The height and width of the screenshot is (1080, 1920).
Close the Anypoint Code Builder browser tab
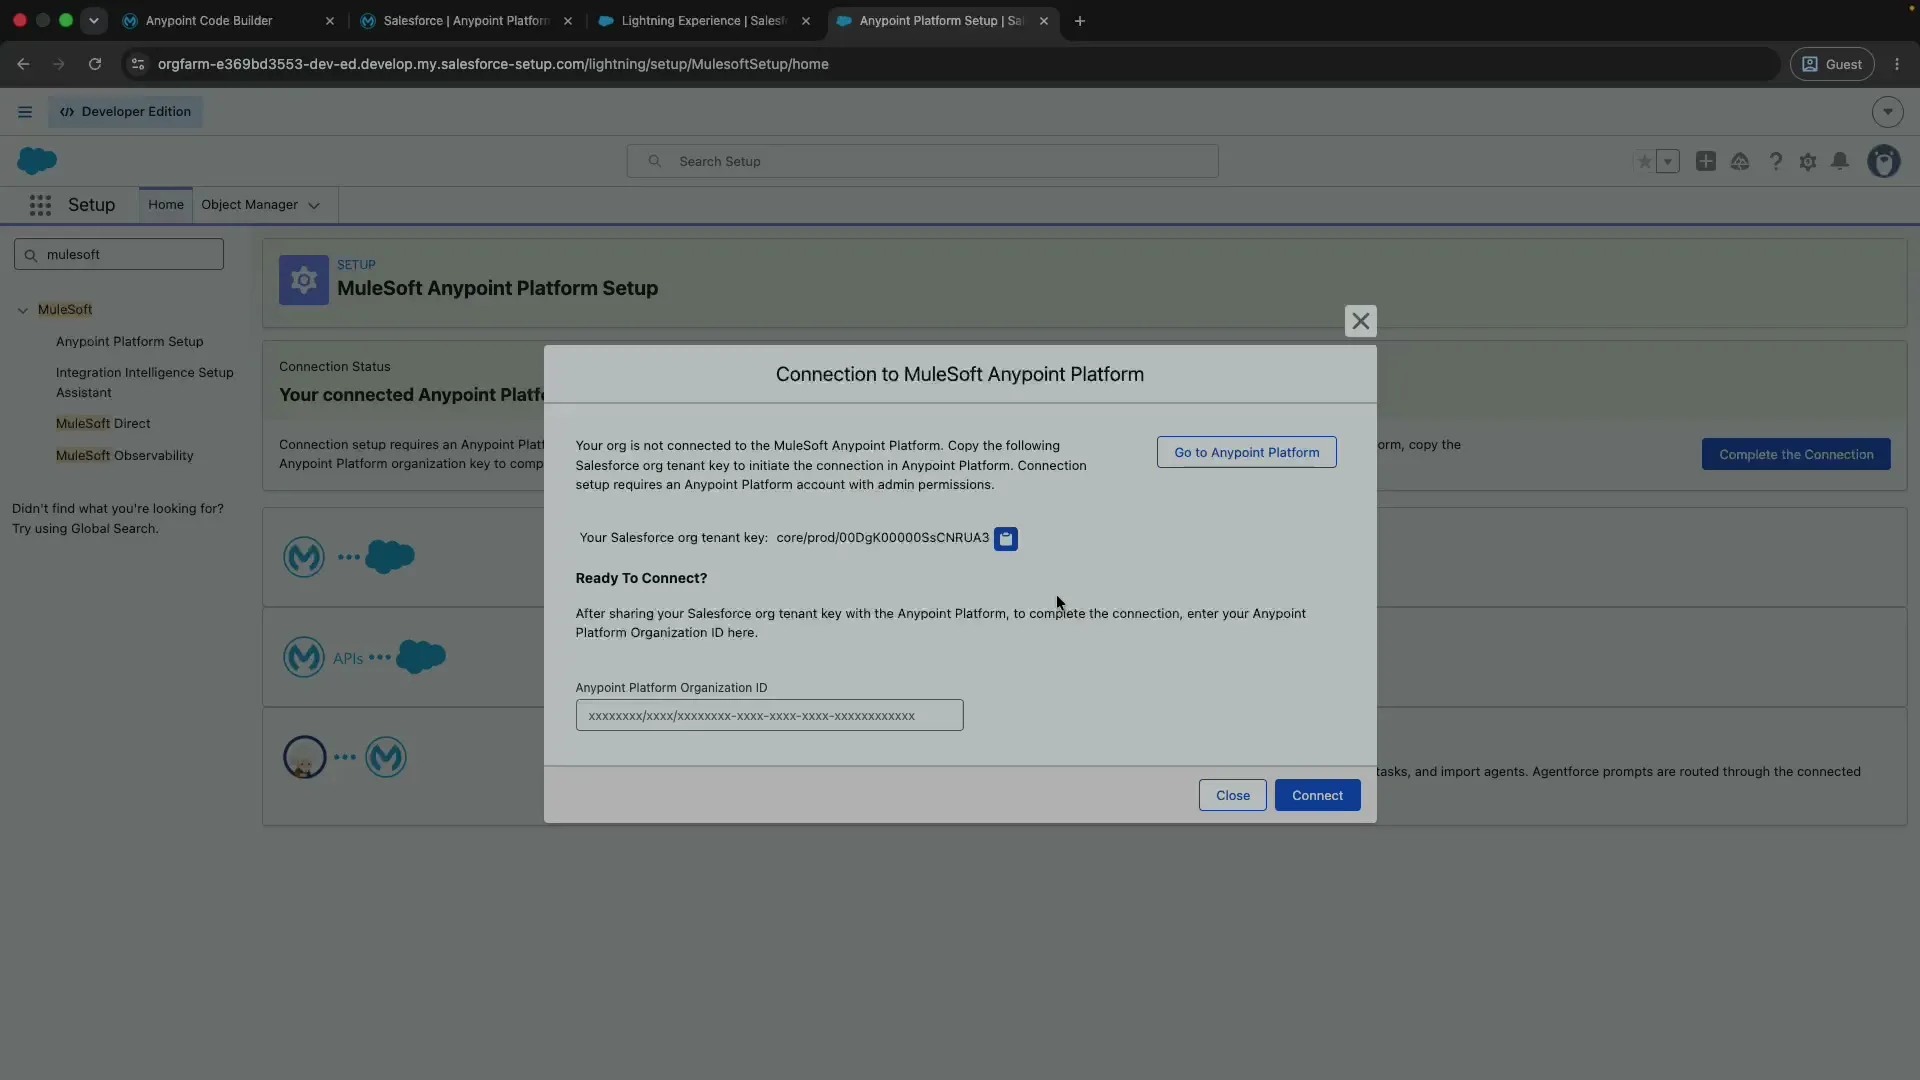pos(329,20)
